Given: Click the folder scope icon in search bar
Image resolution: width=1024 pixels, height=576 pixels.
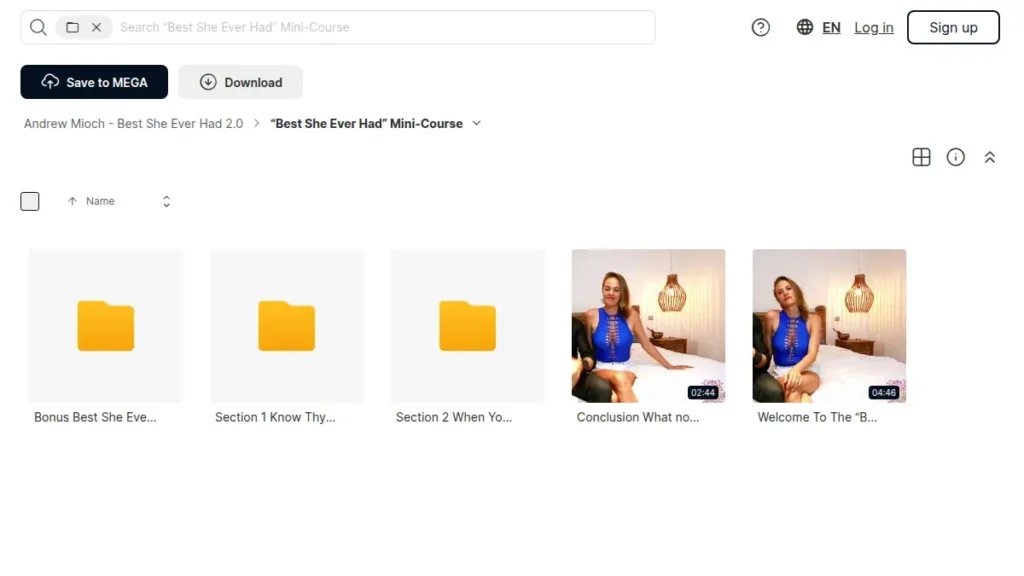Looking at the screenshot, I should tap(72, 27).
